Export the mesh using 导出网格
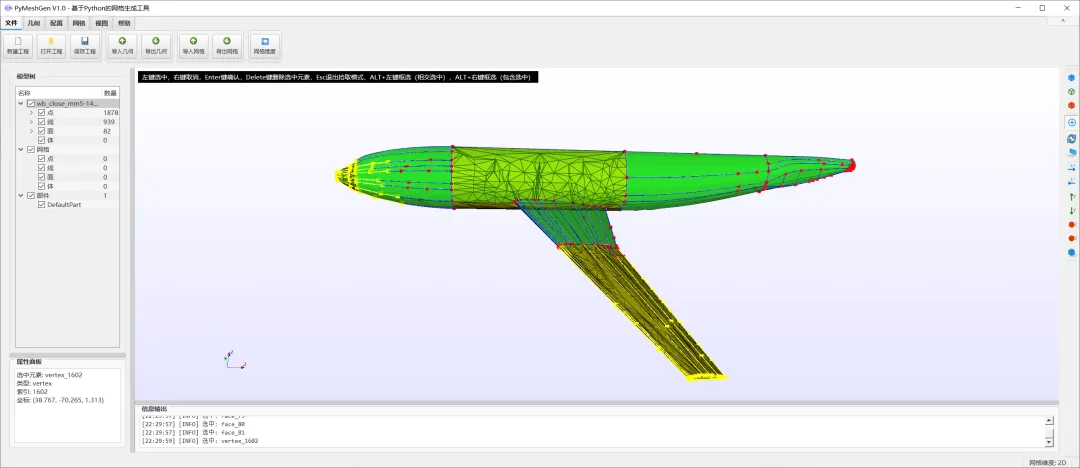Image resolution: width=1080 pixels, height=468 pixels. 227,45
